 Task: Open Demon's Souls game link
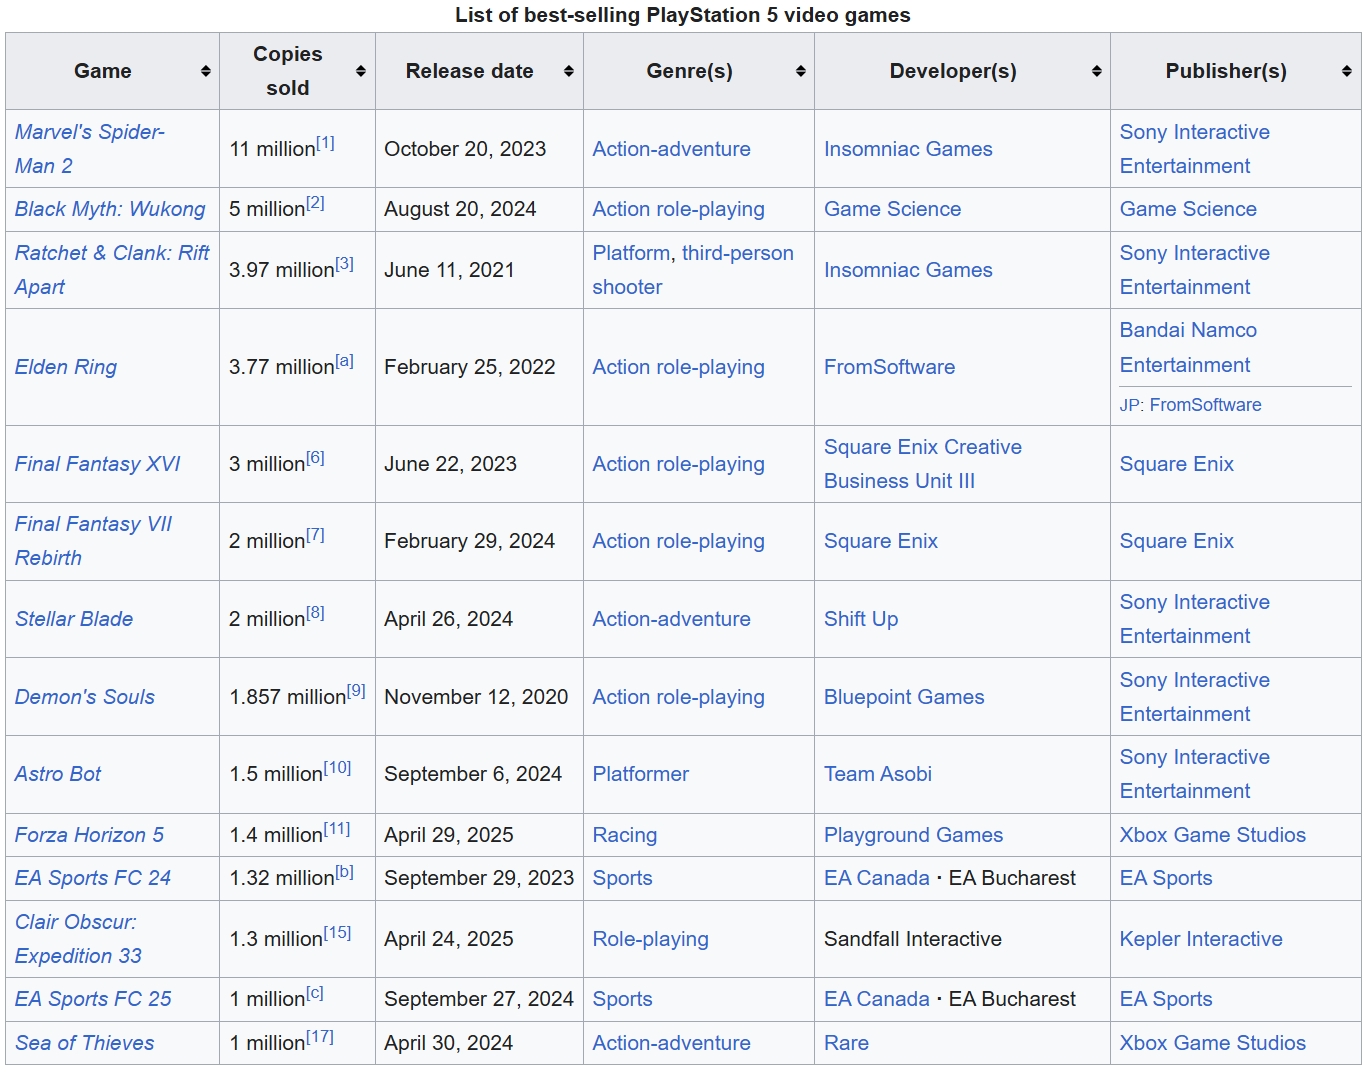click(85, 697)
